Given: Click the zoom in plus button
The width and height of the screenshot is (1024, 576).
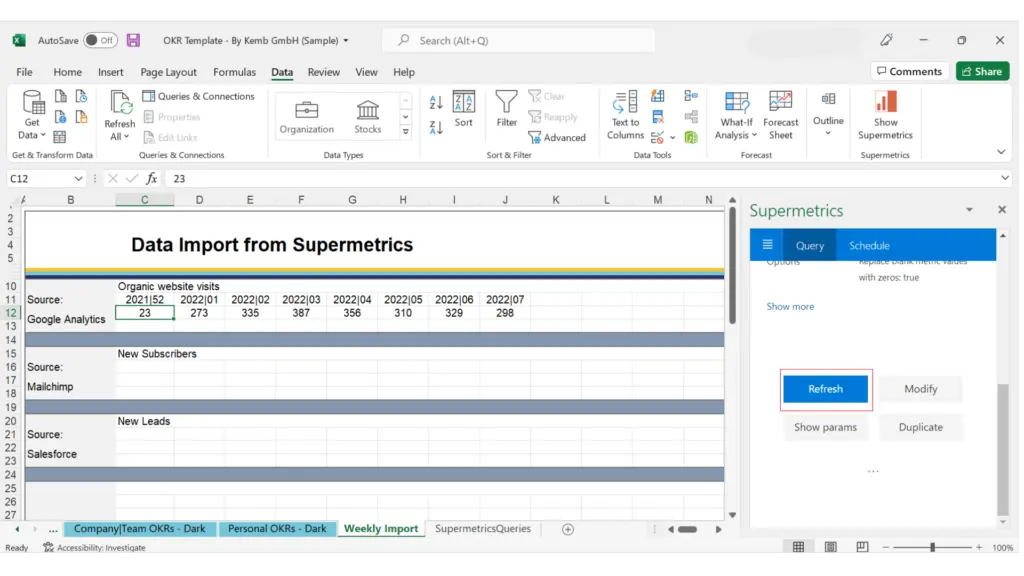Looking at the screenshot, I should coord(978,547).
